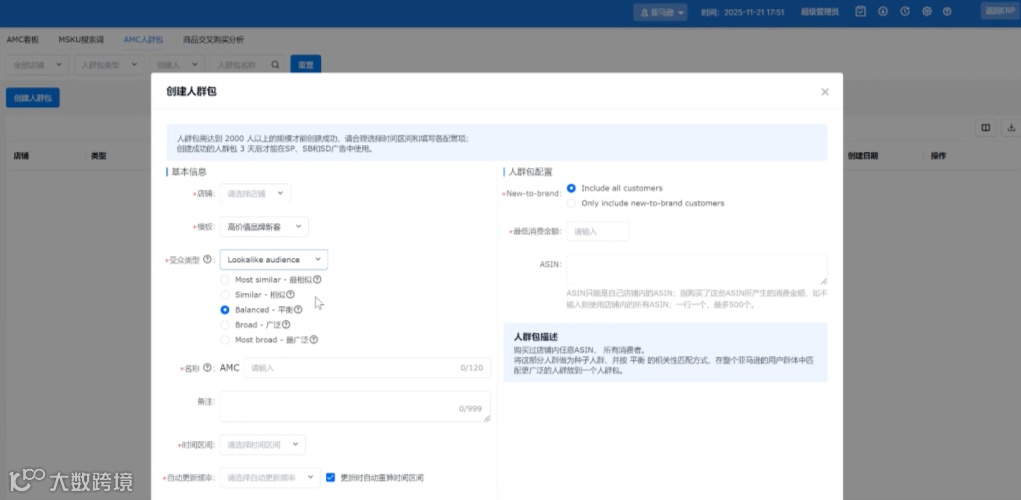Click help icon beside 名称 label
The image size is (1021, 500).
[208, 368]
